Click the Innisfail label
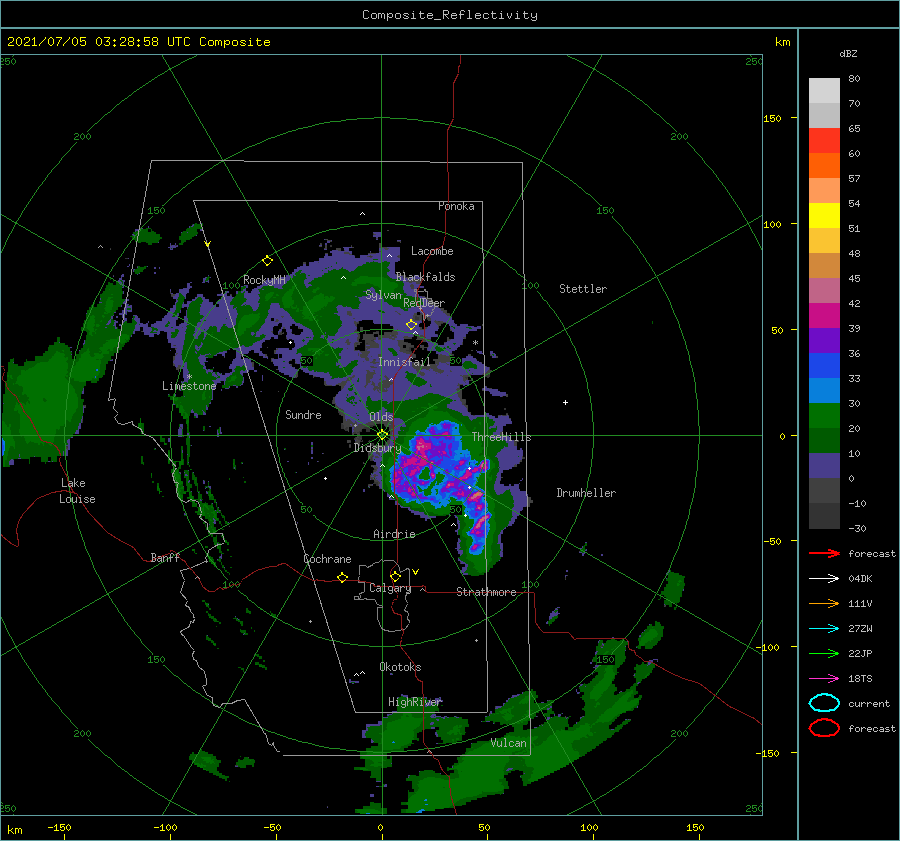The image size is (900, 841). coord(404,362)
